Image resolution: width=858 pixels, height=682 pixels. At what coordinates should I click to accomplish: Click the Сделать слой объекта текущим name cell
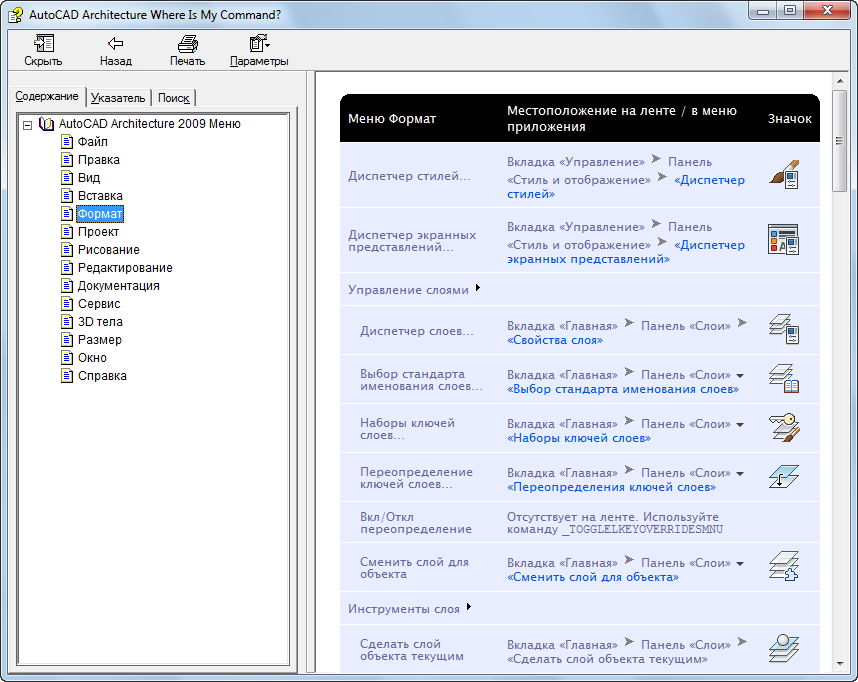411,650
